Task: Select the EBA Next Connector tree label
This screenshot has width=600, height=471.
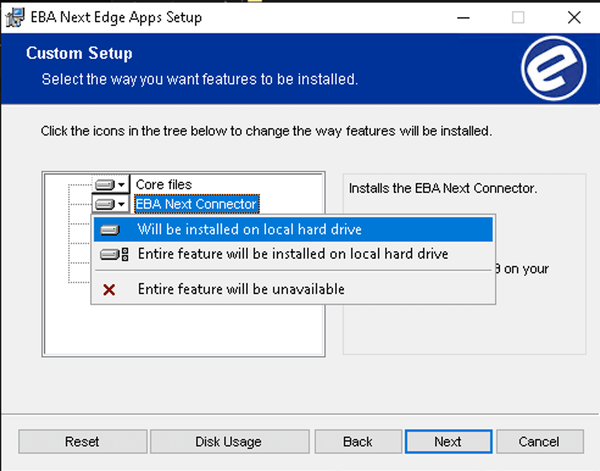Action: tap(196, 204)
